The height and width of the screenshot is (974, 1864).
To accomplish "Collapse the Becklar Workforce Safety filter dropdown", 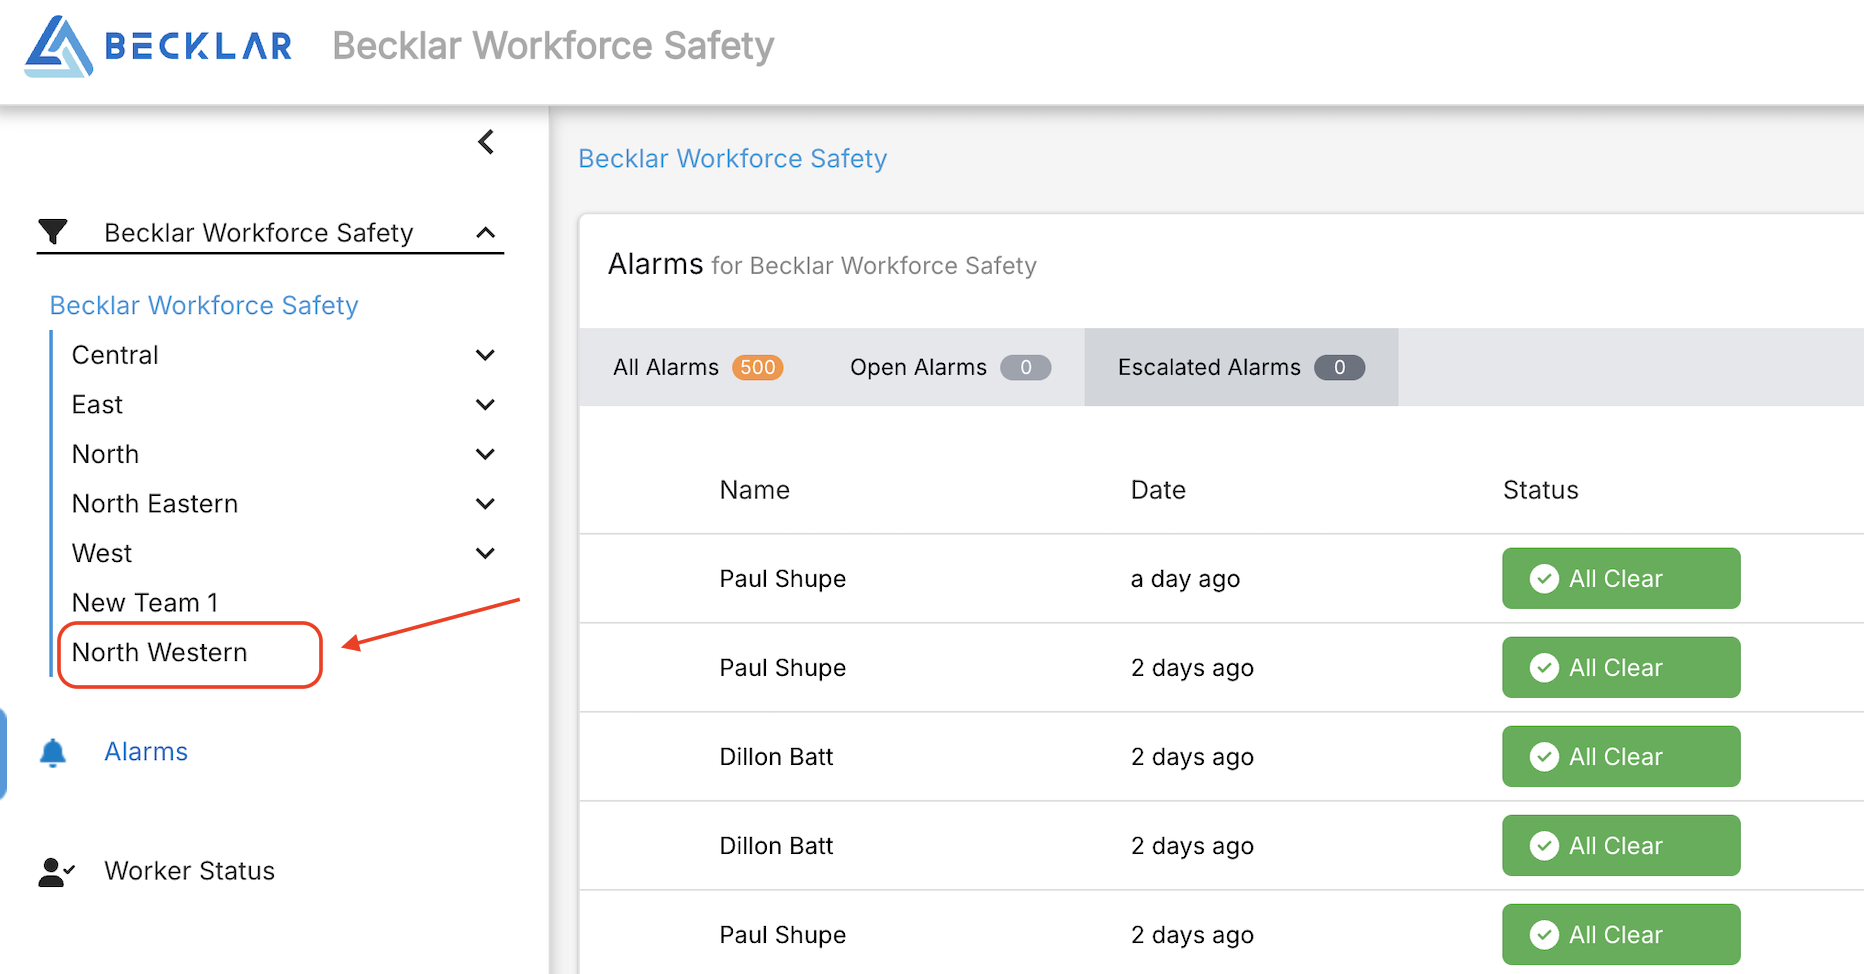I will [x=486, y=233].
